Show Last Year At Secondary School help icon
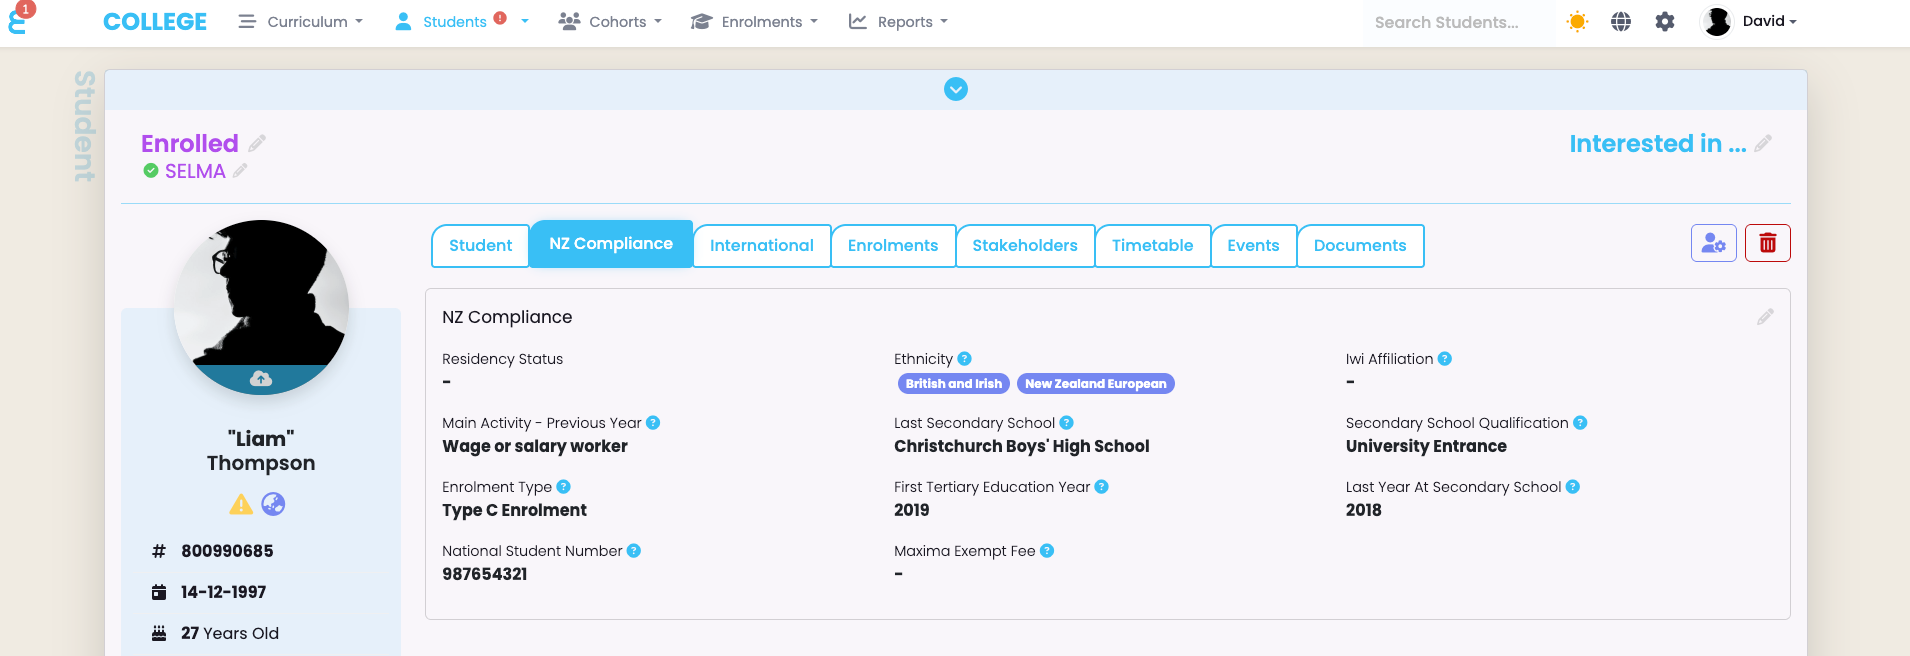 (1573, 487)
